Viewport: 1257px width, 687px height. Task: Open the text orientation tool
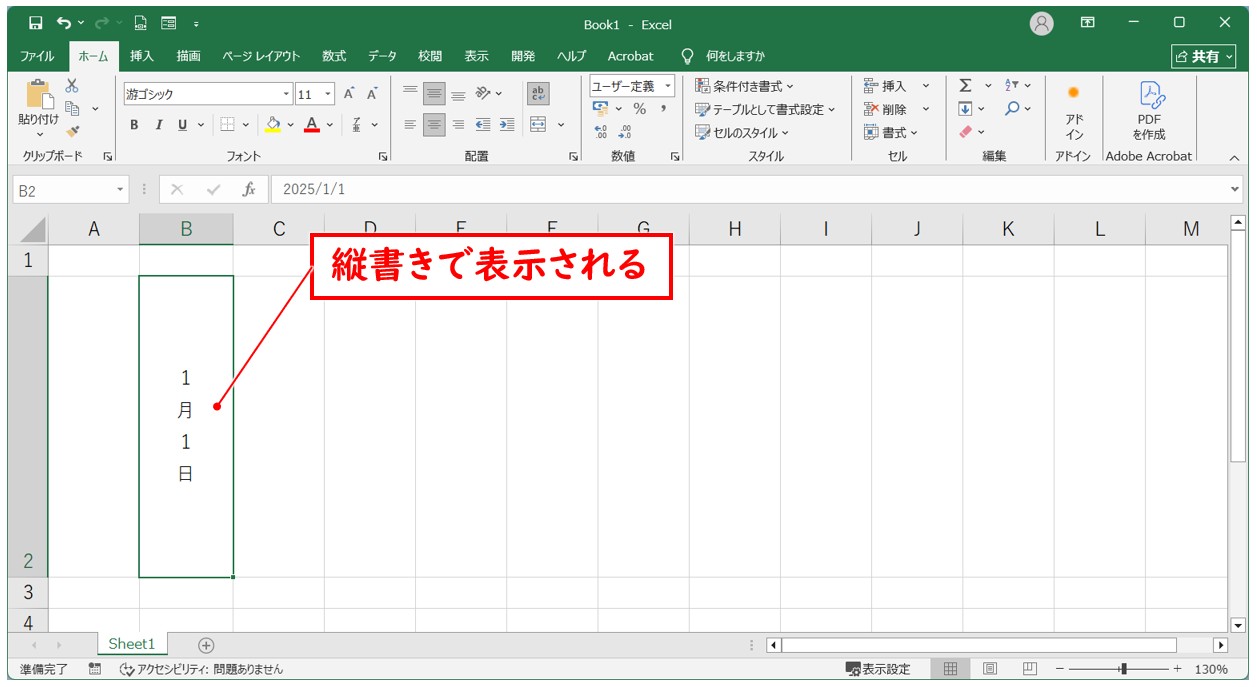(484, 94)
